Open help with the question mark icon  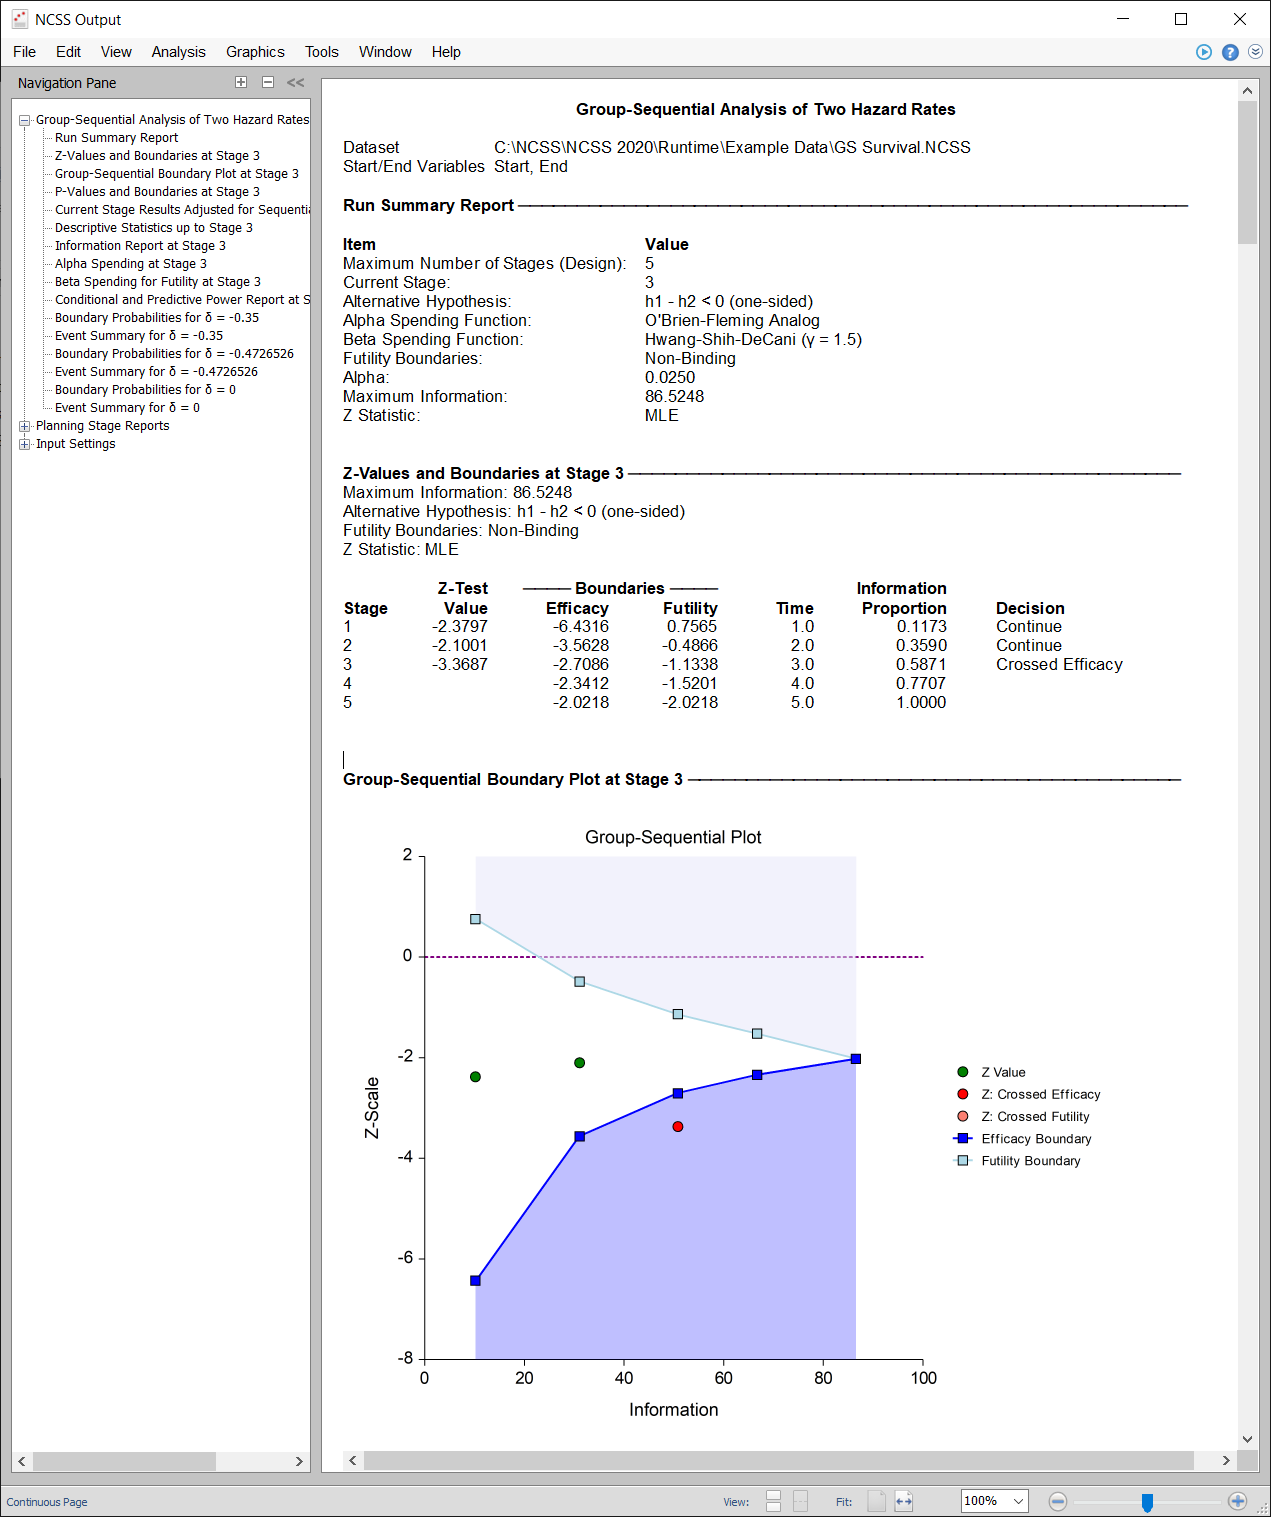1230,52
